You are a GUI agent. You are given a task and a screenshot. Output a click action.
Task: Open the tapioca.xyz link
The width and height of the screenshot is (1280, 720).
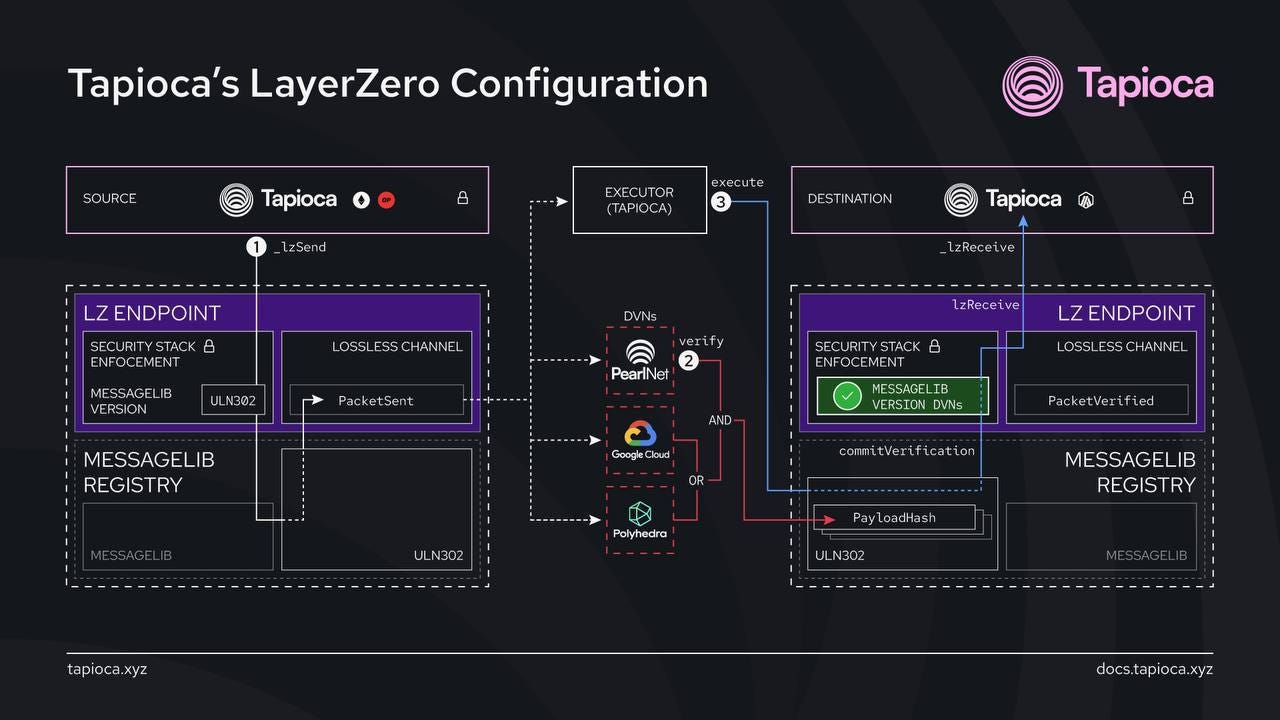click(106, 669)
